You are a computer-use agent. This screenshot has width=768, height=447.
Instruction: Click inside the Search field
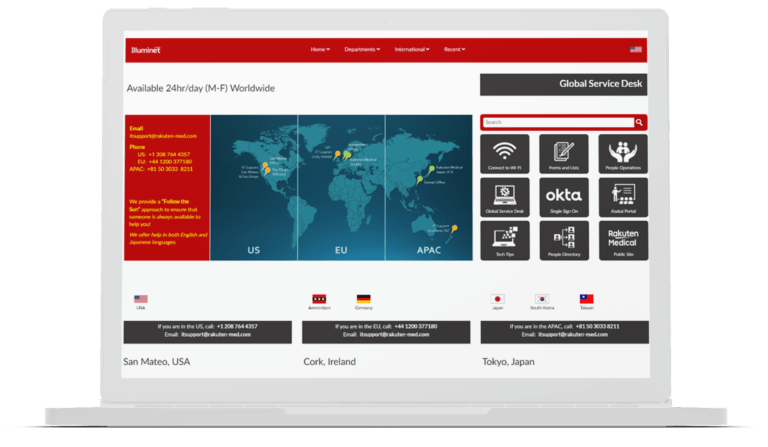click(x=558, y=122)
